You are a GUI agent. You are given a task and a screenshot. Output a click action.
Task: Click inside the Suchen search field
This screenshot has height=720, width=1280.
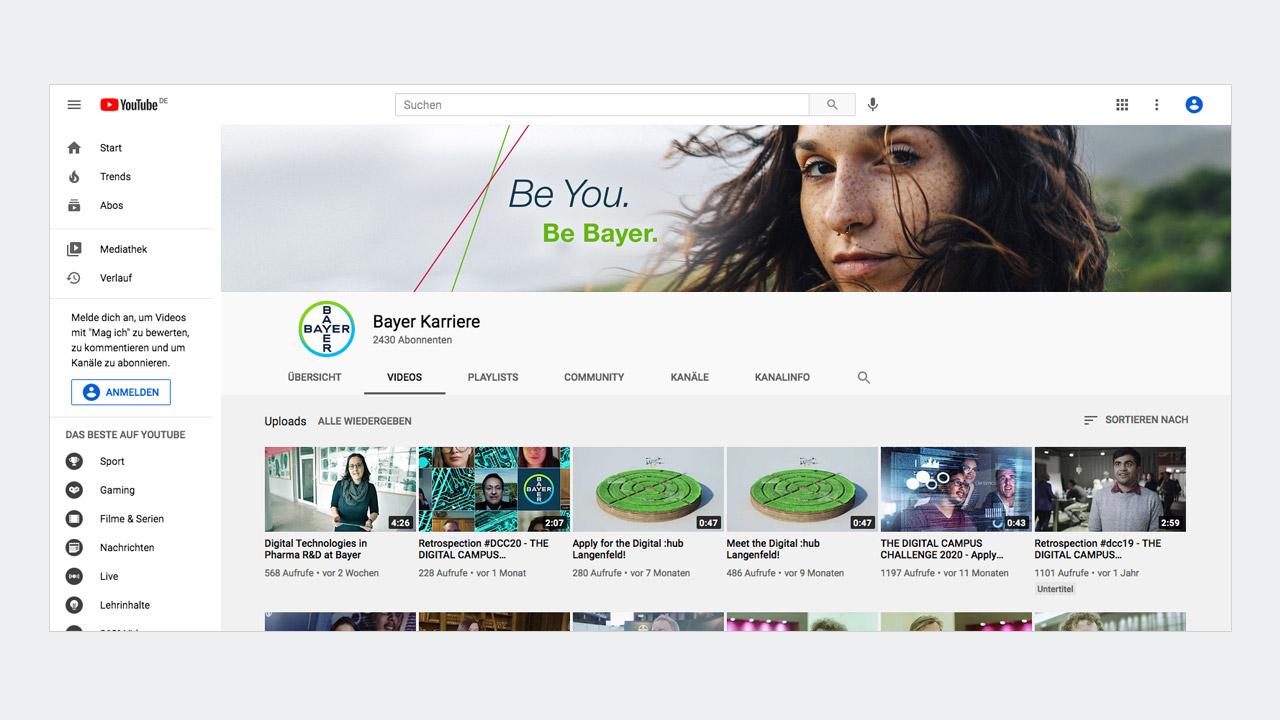pyautogui.click(x=602, y=105)
